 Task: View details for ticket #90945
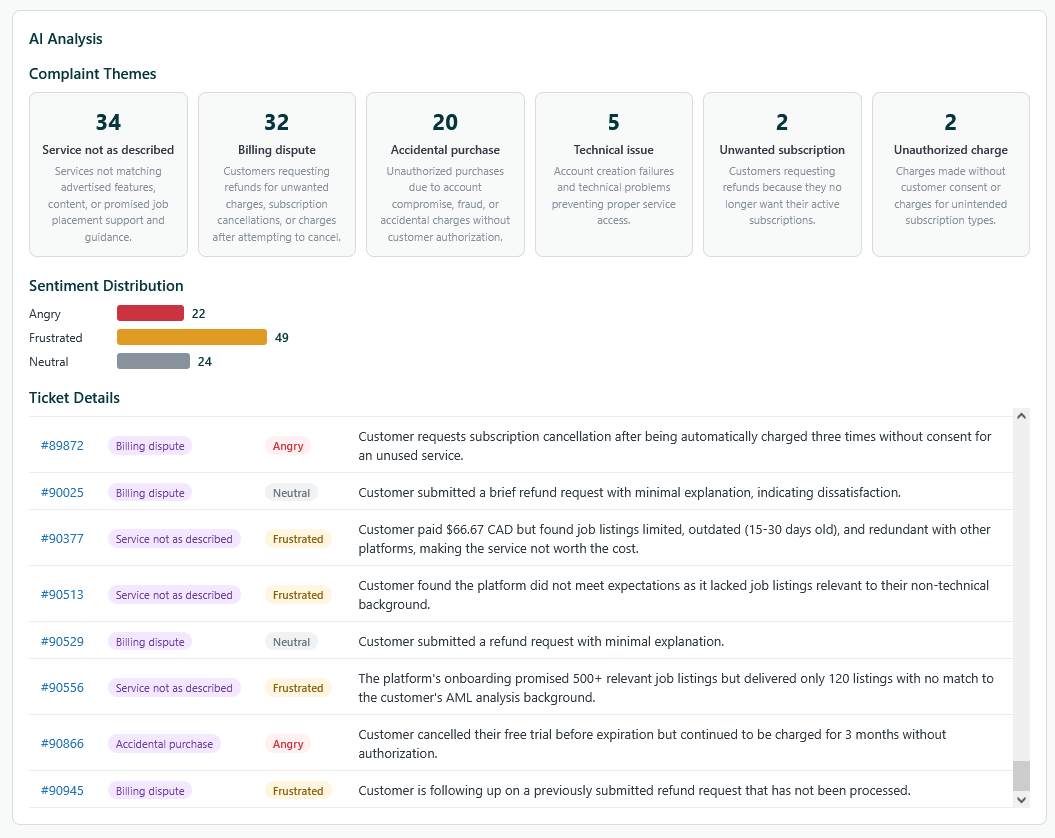click(x=62, y=790)
